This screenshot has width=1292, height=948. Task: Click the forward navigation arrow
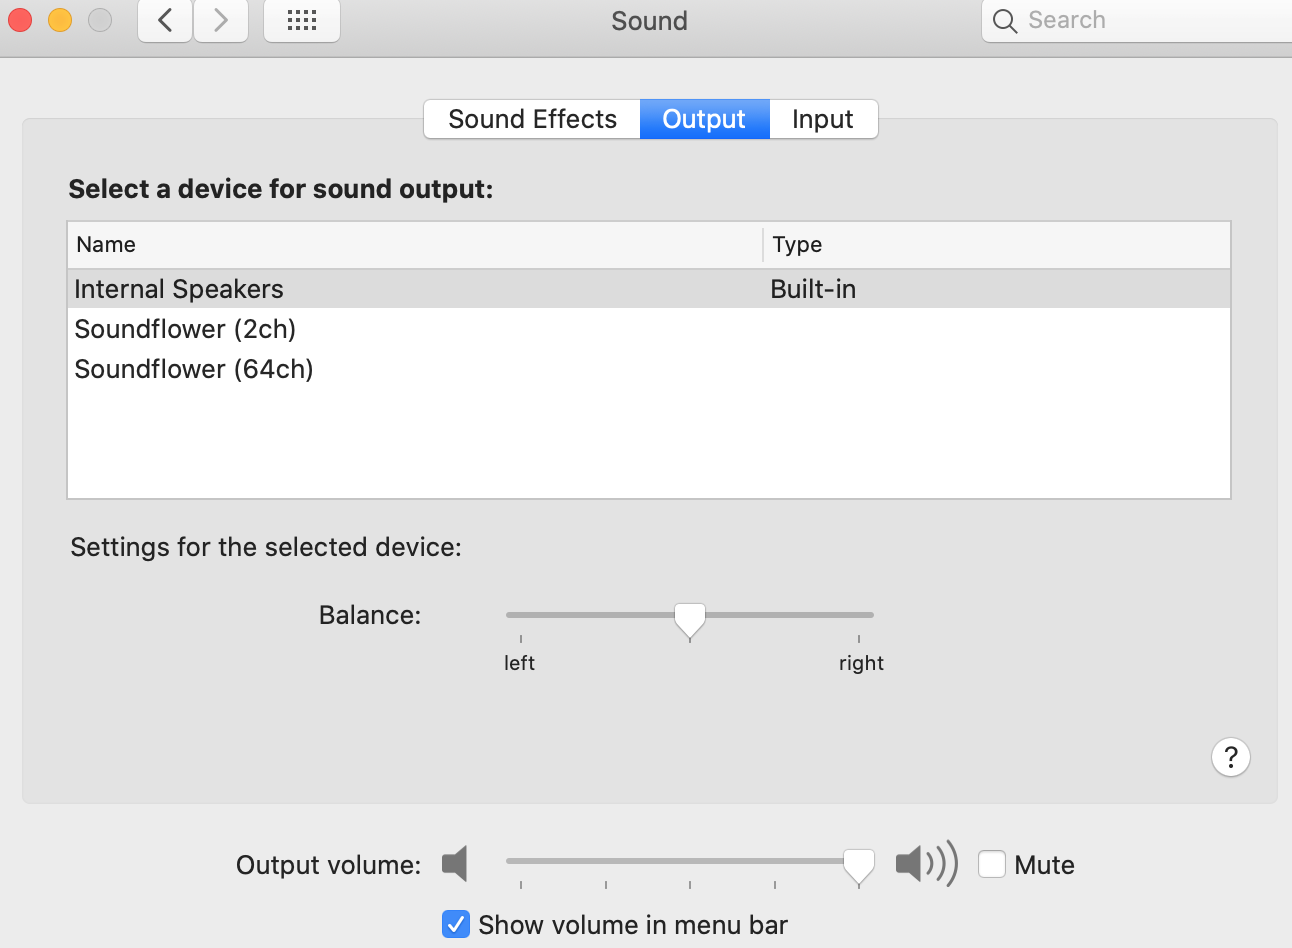pos(221,20)
